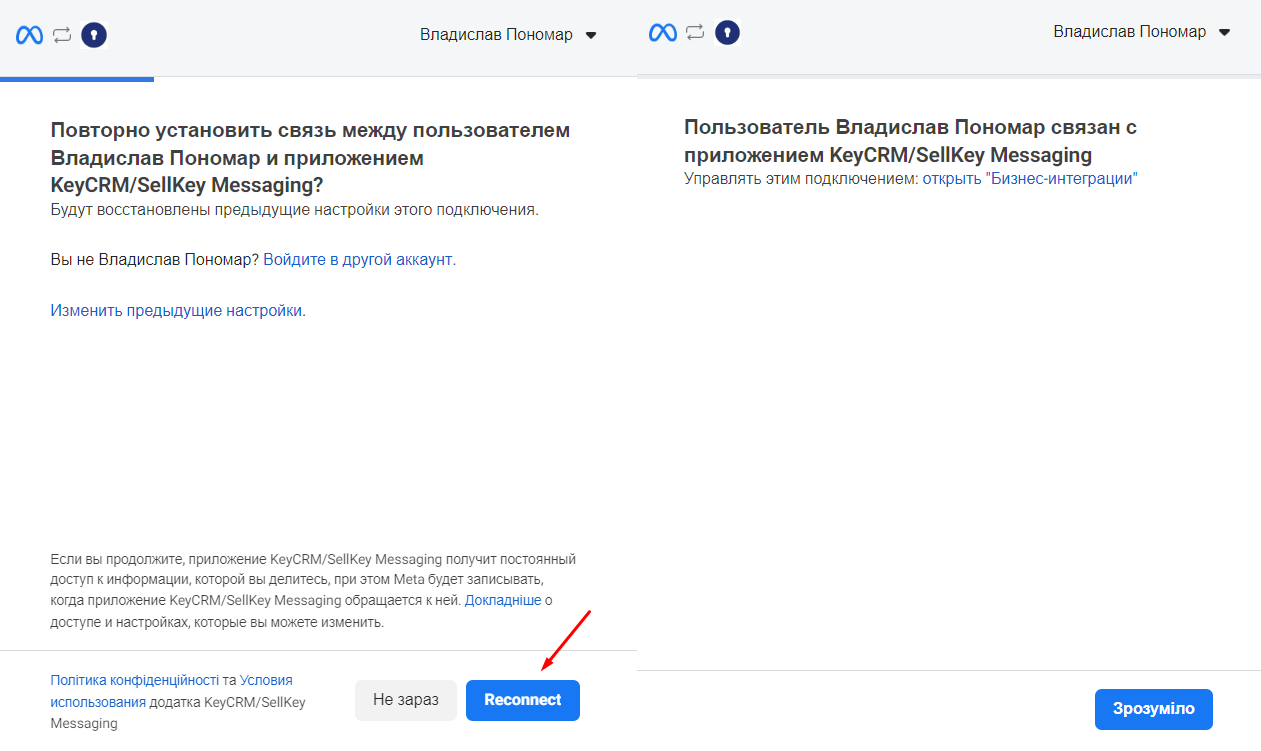
Task: Click the Reconnect button
Action: (523, 700)
